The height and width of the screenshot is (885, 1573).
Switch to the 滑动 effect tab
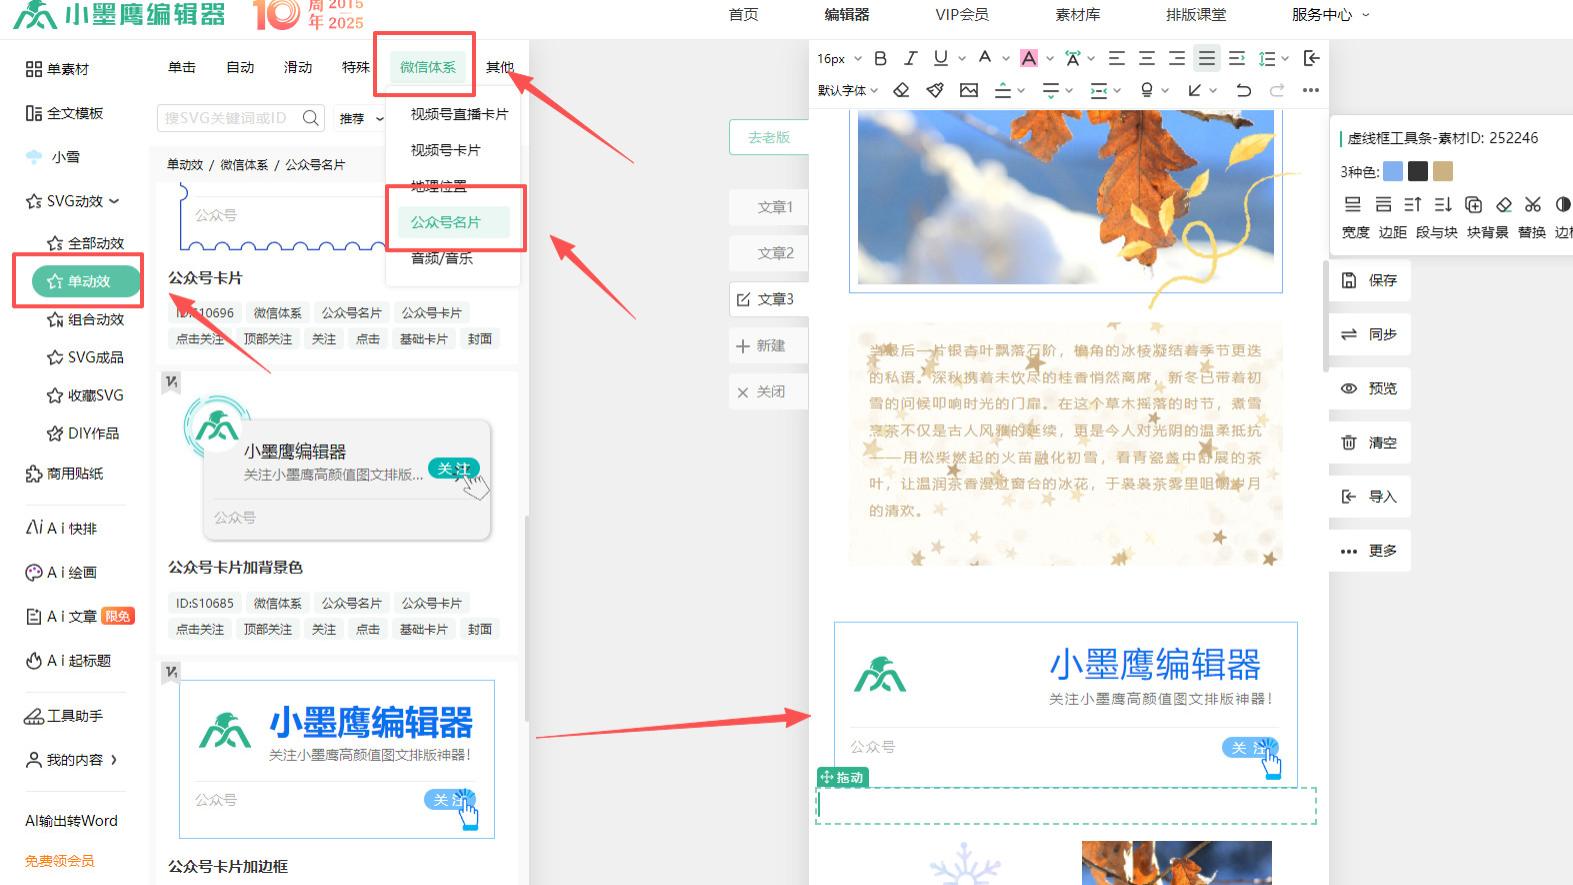(x=298, y=67)
